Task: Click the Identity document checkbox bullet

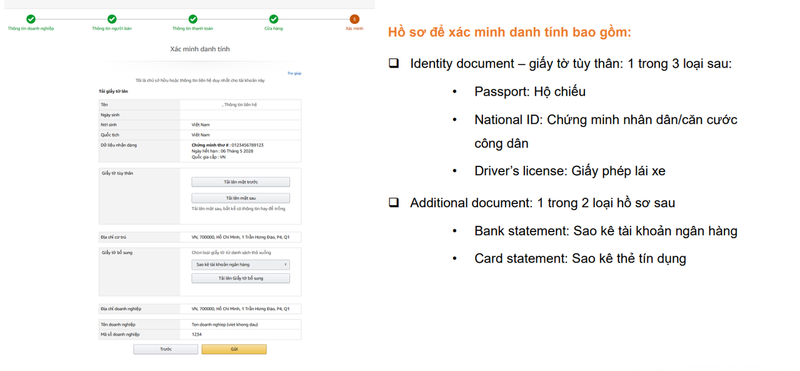Action: tap(393, 64)
